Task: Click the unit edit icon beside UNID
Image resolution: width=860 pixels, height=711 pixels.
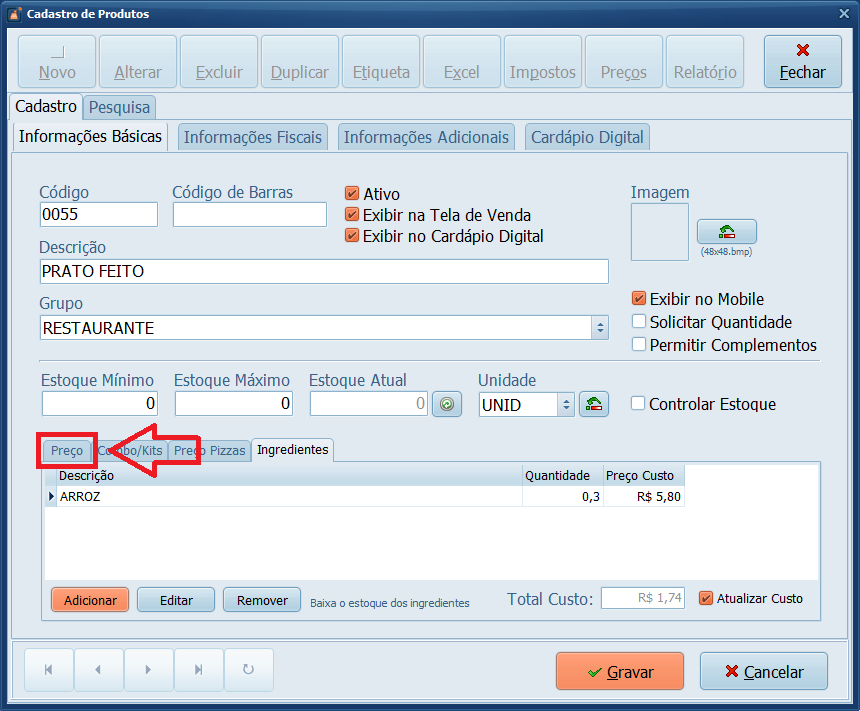Action: tap(594, 404)
